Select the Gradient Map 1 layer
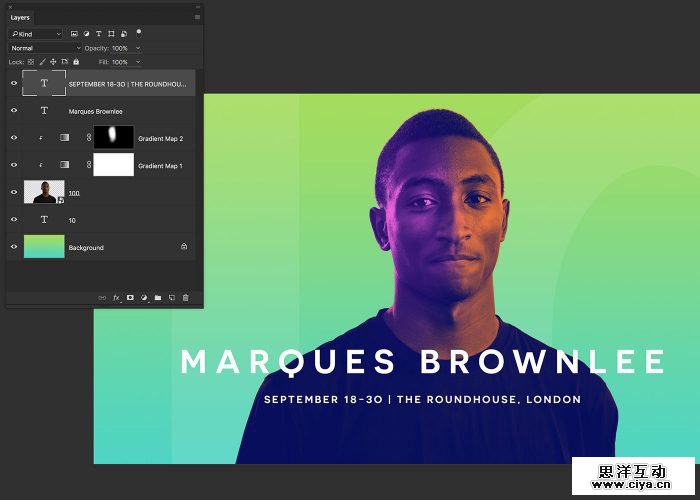Image resolution: width=700 pixels, height=500 pixels. (161, 165)
